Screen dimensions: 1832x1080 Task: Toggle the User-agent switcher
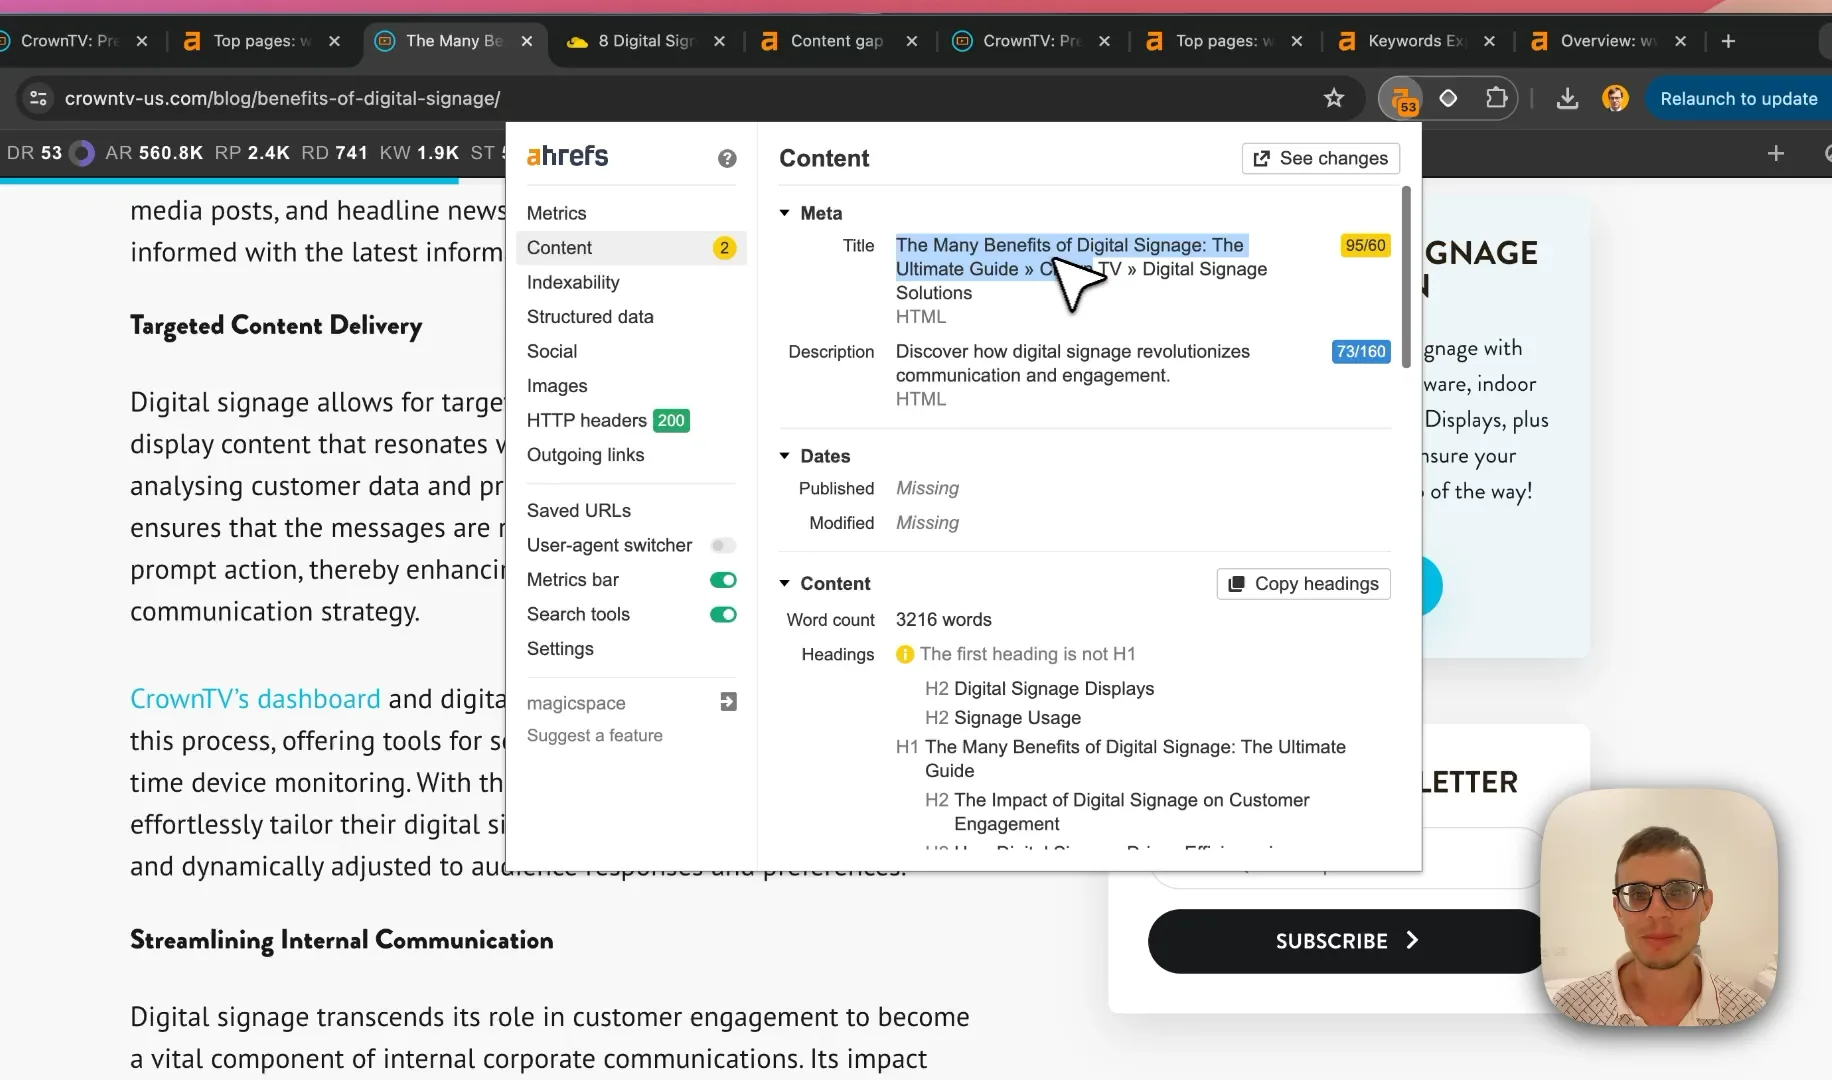[723, 545]
